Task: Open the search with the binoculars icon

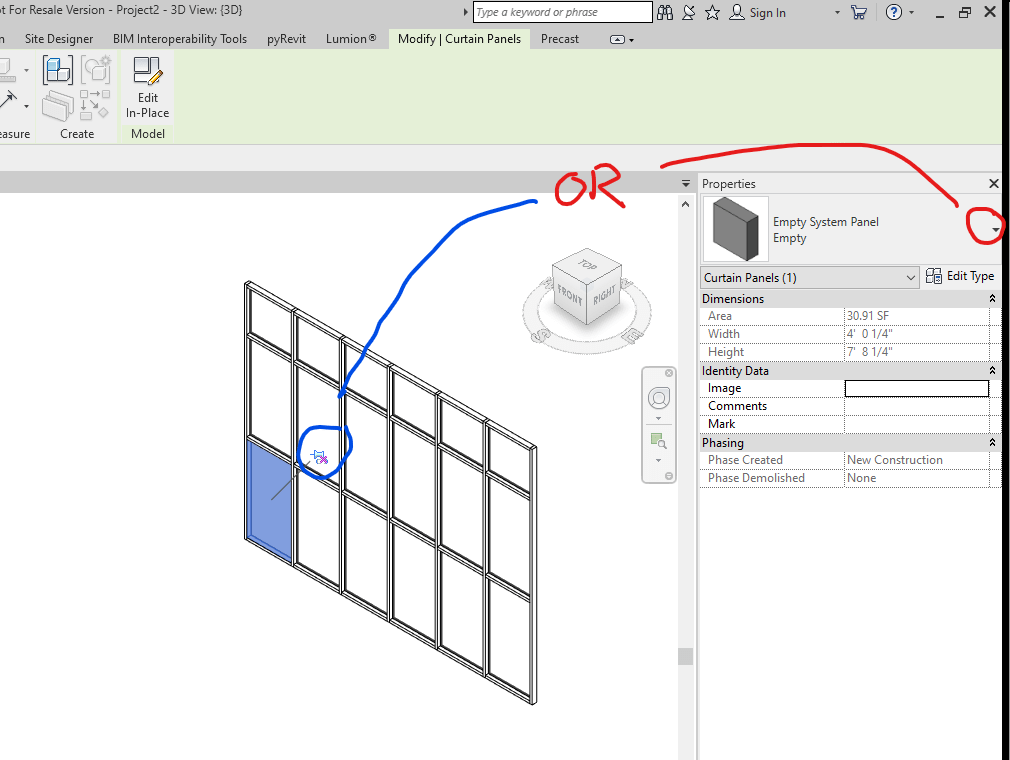Action: tap(665, 12)
